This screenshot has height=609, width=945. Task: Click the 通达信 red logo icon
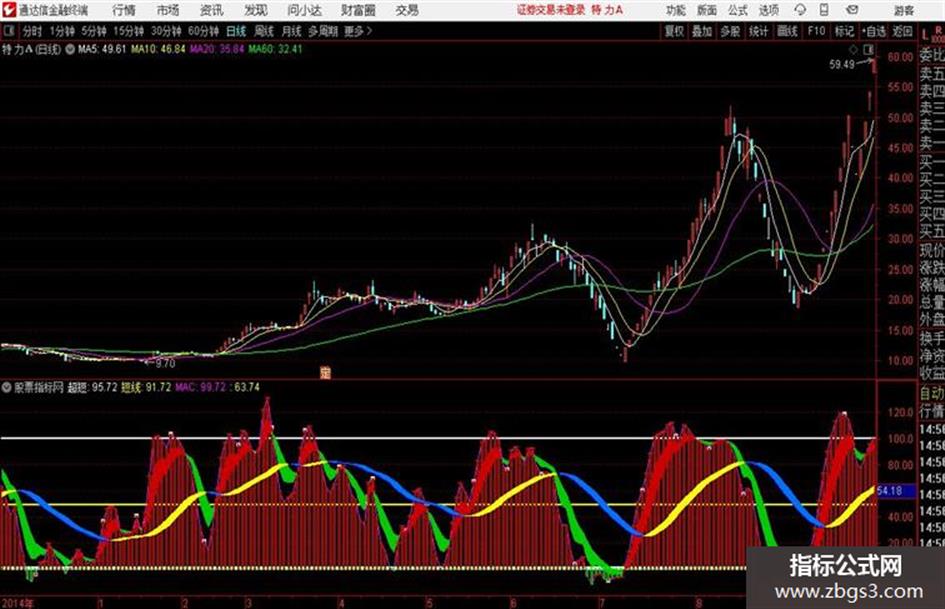9,10
